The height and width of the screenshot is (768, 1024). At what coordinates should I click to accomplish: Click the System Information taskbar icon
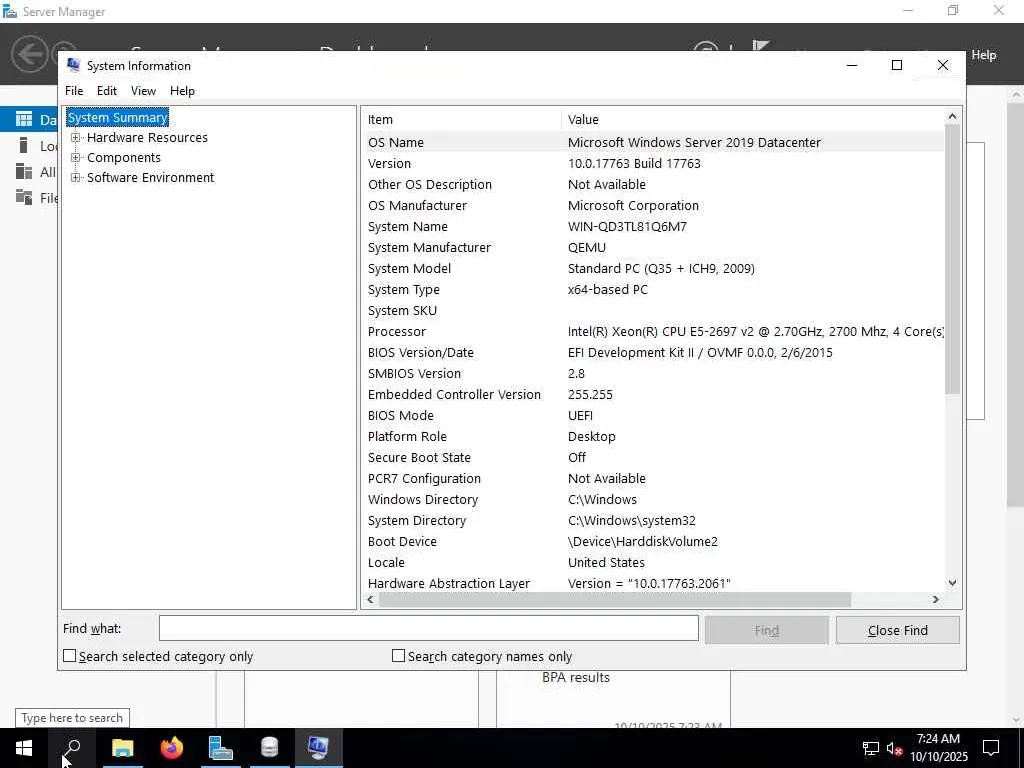[x=318, y=748]
